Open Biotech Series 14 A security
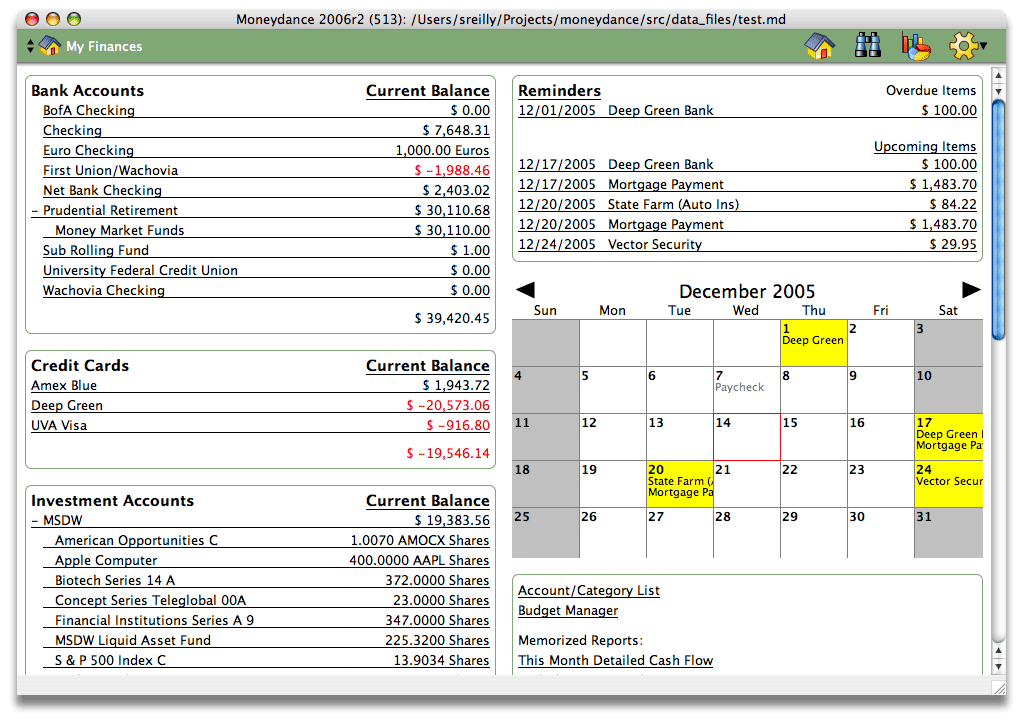Screen dimensions: 1020x719 [x=115, y=580]
